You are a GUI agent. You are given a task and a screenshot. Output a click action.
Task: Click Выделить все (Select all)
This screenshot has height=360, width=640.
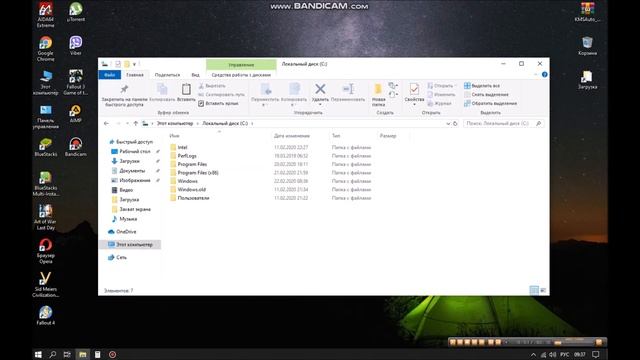pos(482,86)
